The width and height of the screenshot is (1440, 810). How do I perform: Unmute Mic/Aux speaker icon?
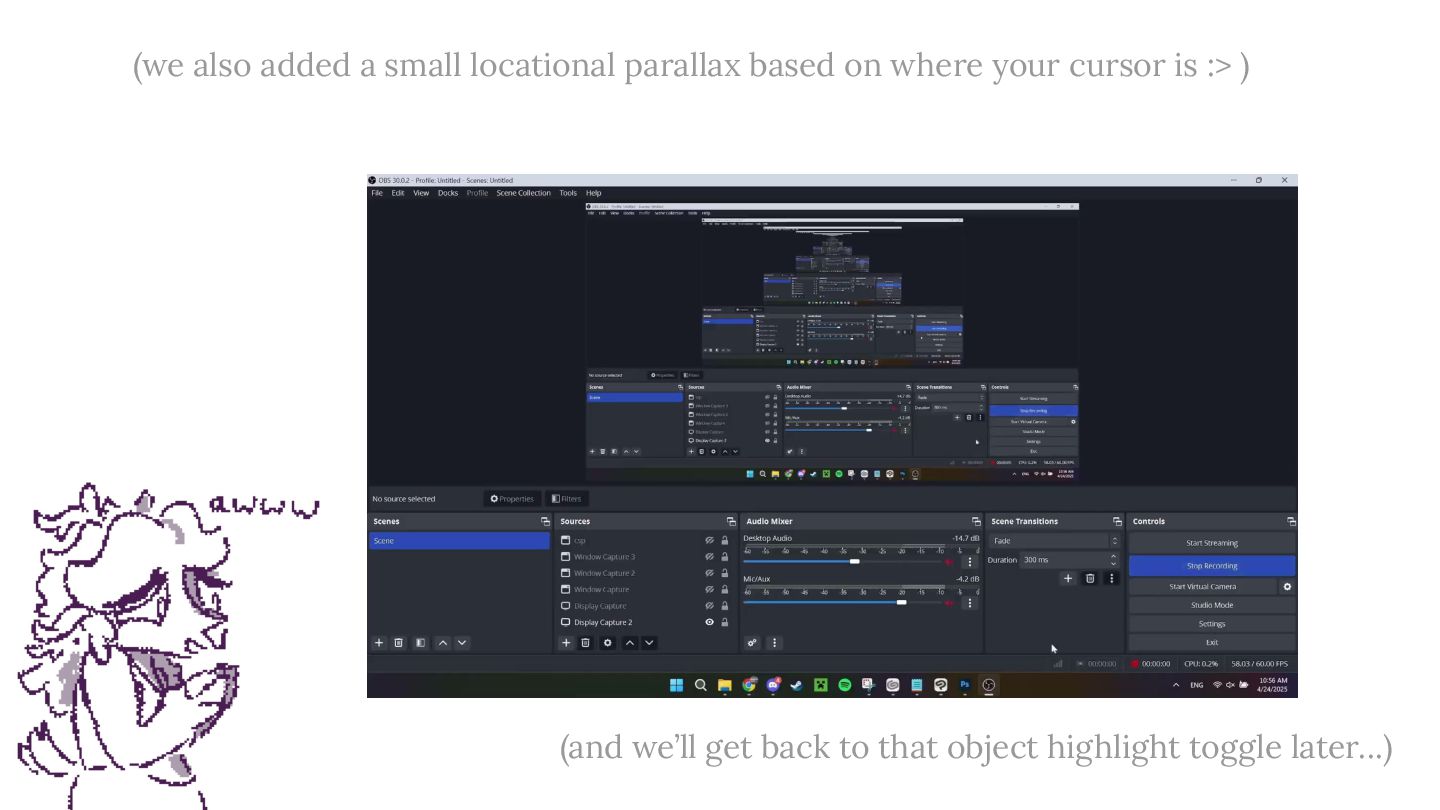(x=949, y=603)
